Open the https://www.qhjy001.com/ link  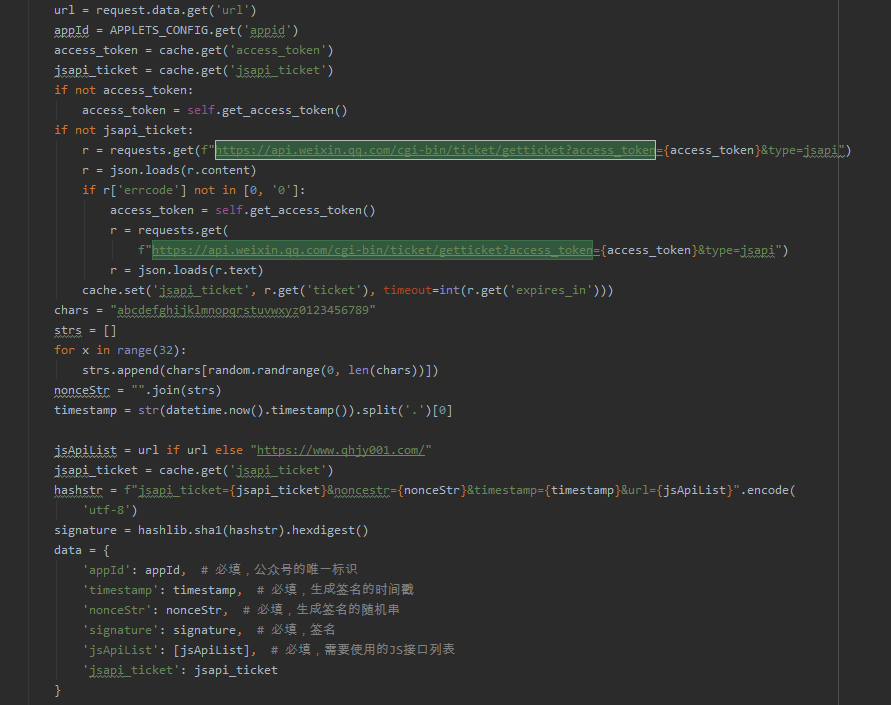341,450
